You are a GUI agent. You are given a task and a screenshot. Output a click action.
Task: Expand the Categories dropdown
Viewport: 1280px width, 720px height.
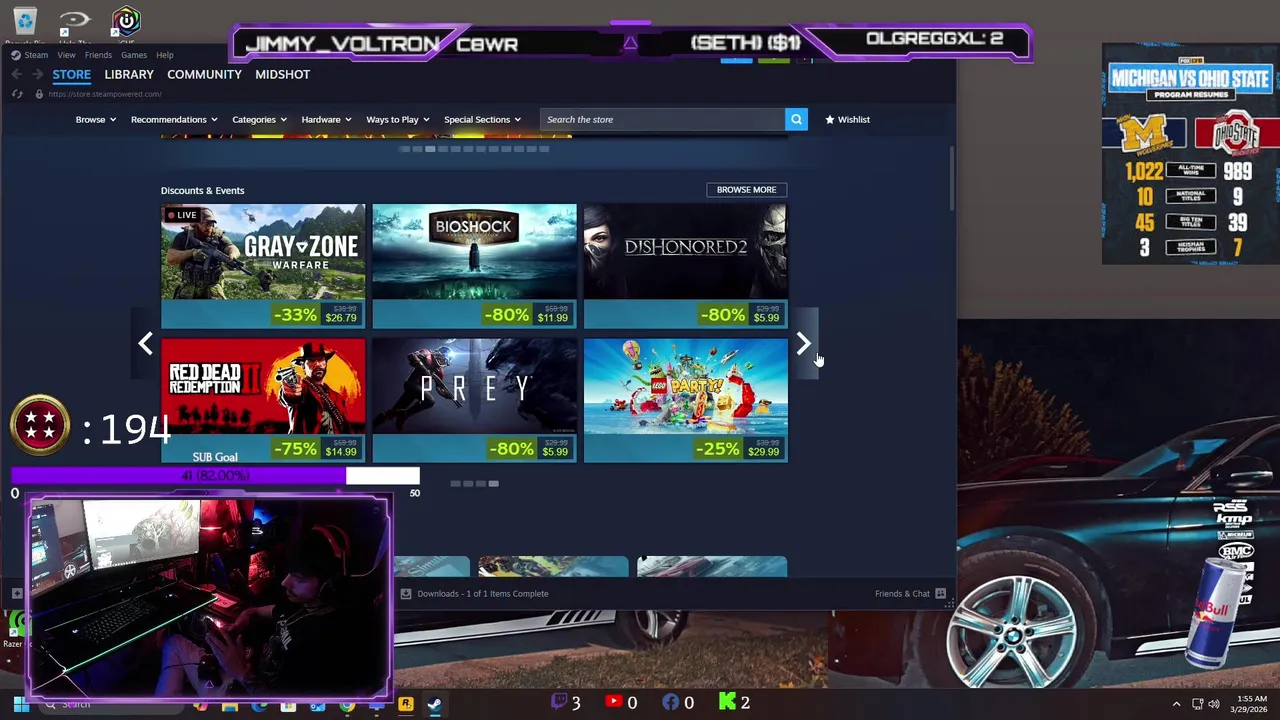[259, 119]
